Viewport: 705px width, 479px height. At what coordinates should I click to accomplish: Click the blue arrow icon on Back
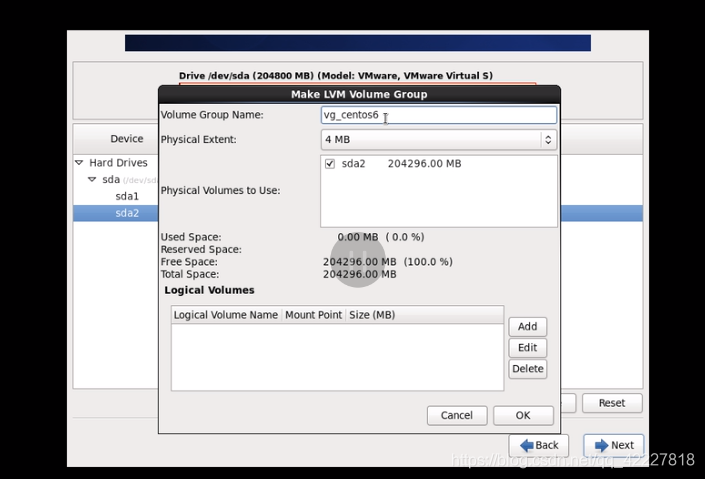coord(527,445)
